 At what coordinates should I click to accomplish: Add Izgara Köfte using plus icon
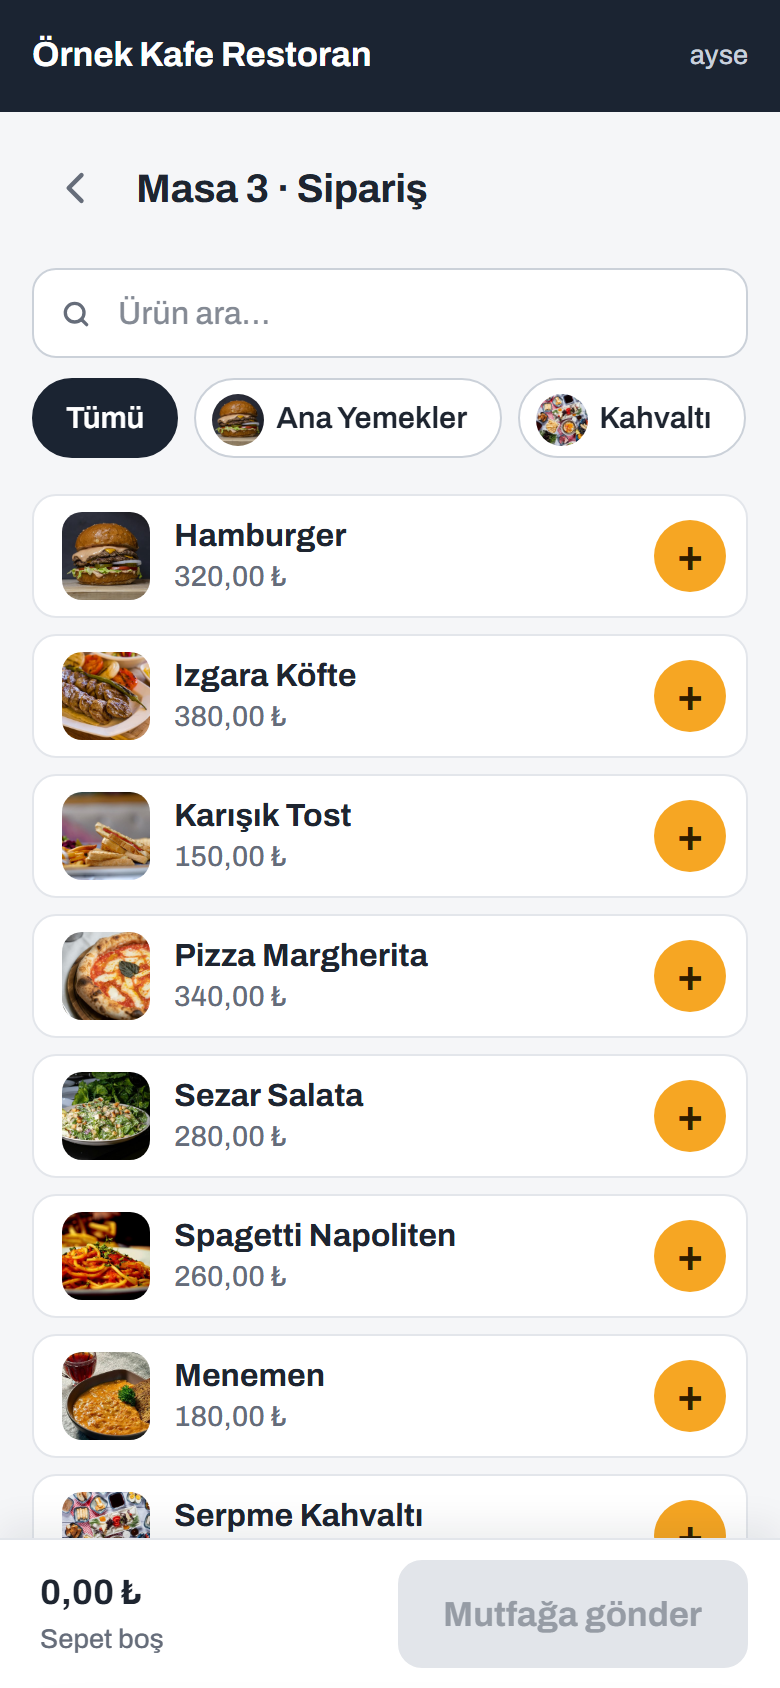pos(690,696)
